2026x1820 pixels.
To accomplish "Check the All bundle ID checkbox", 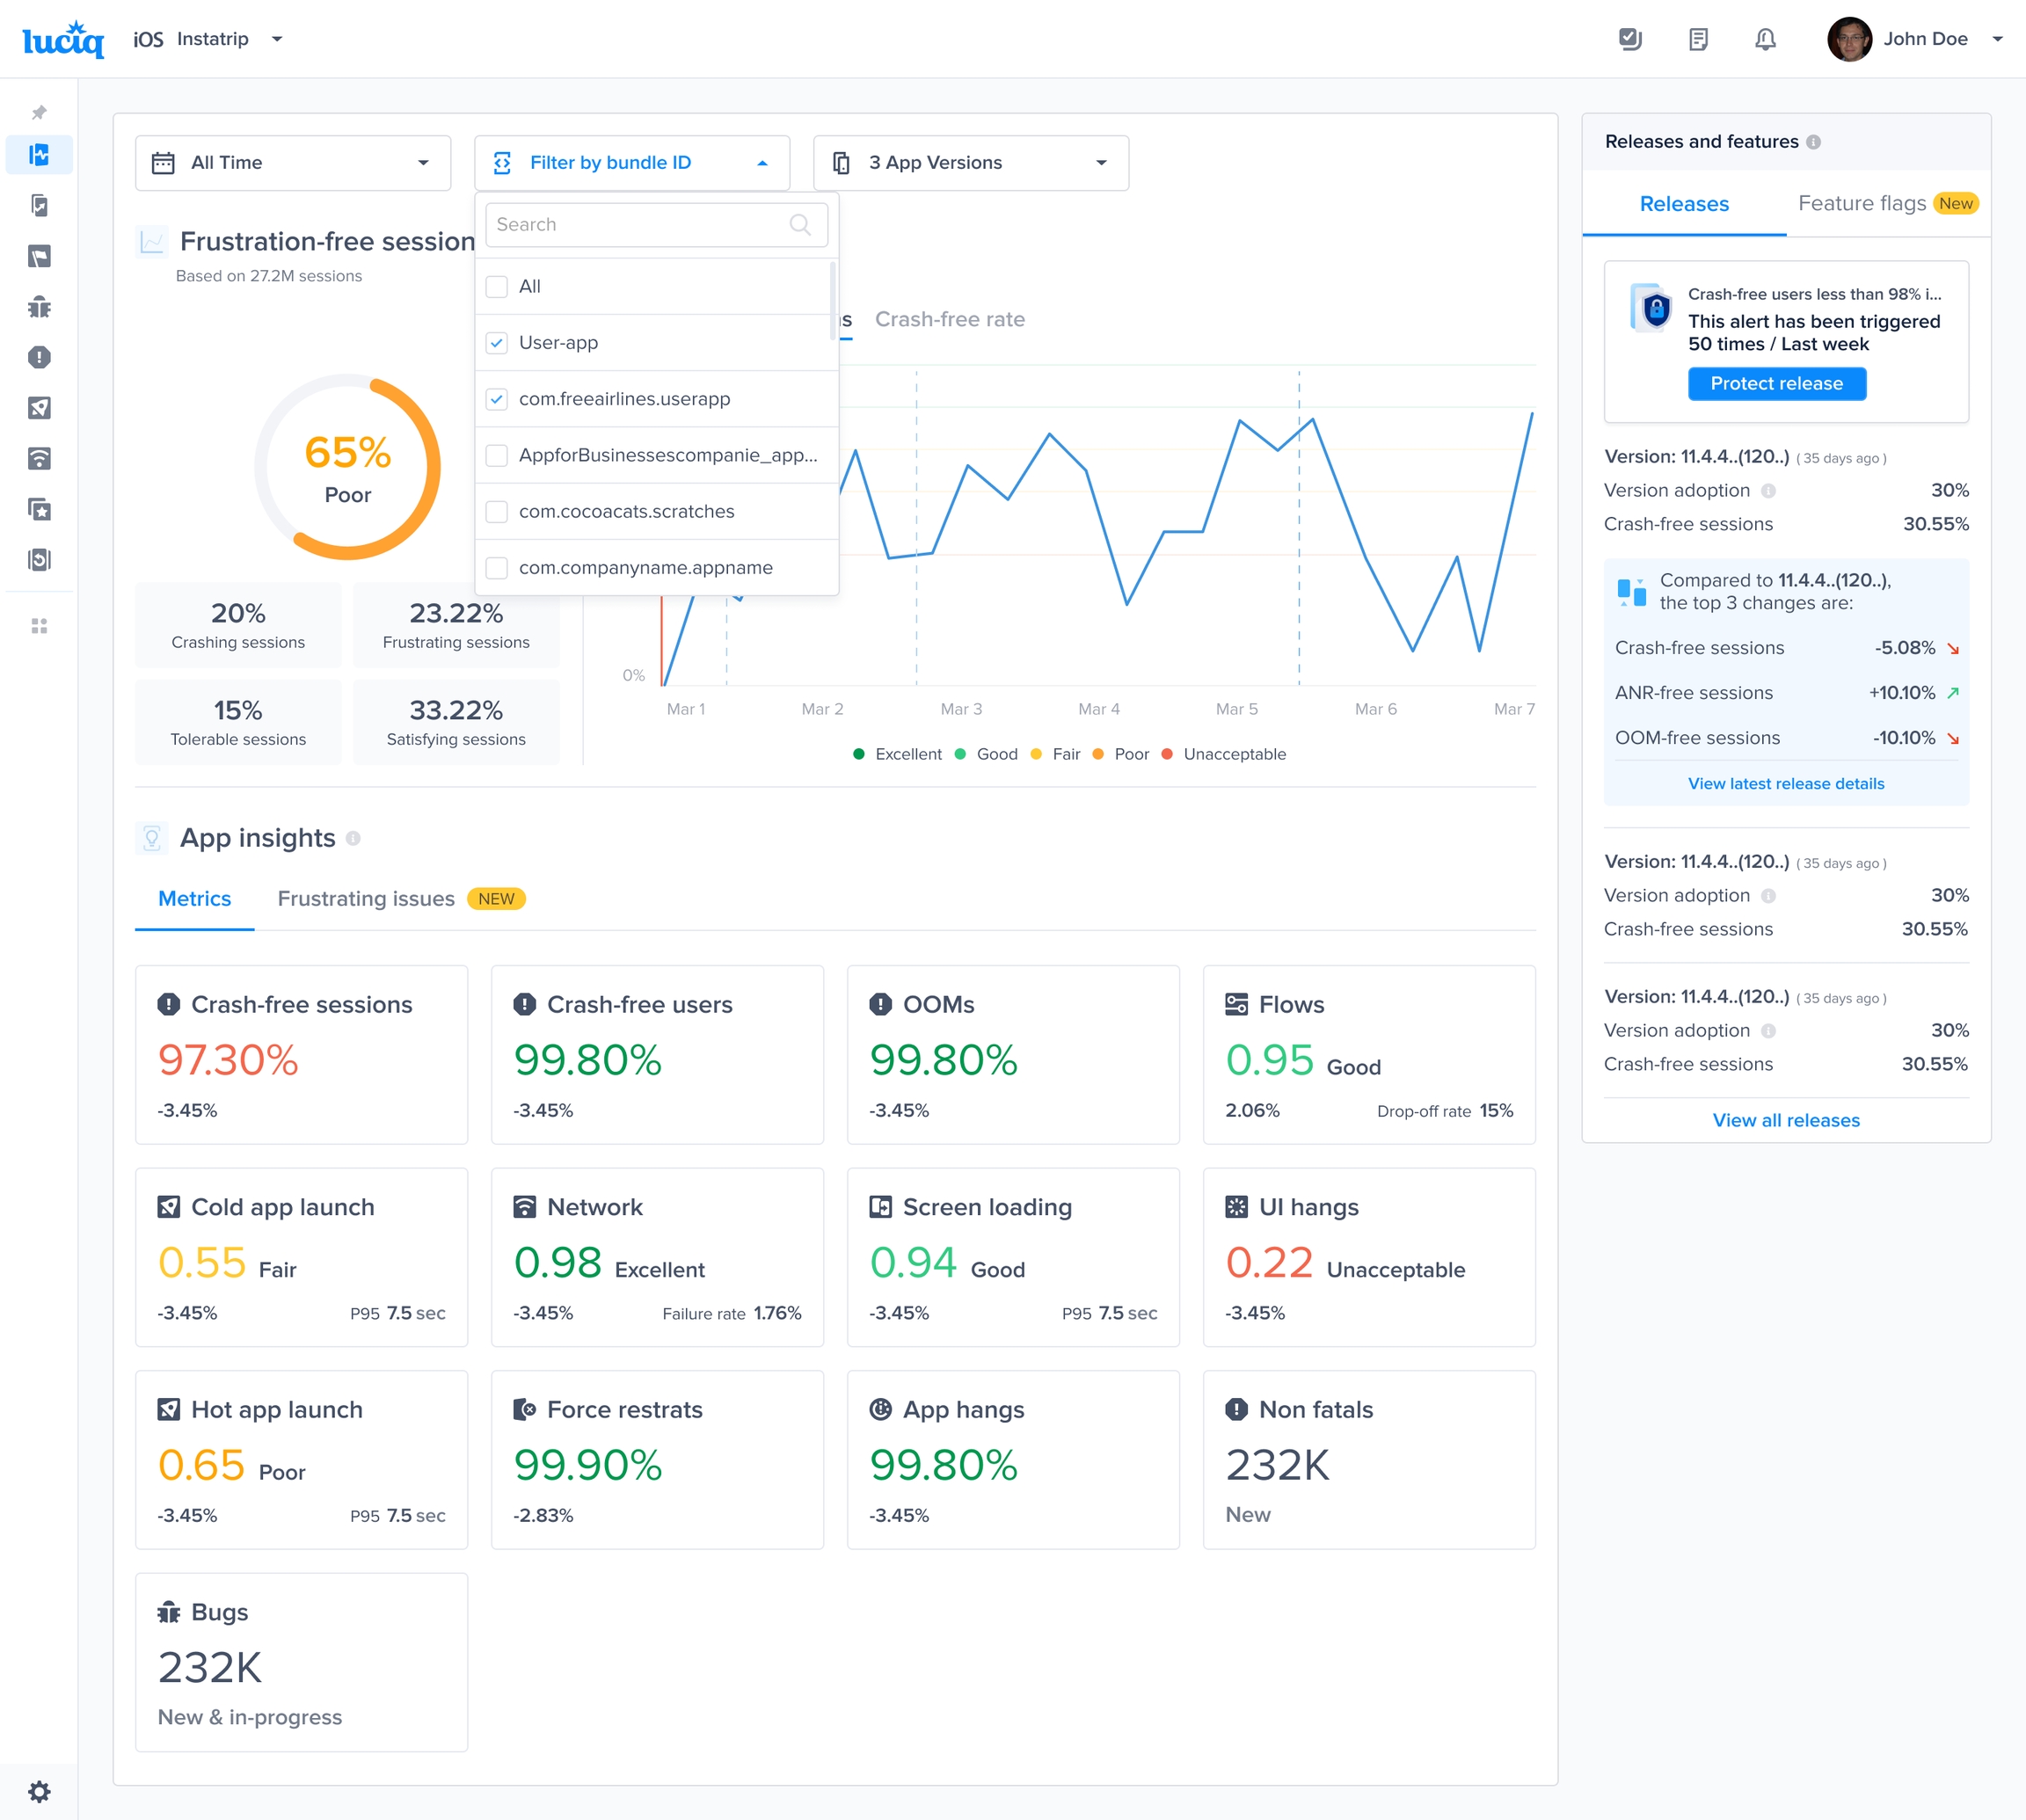I will pyautogui.click(x=497, y=287).
